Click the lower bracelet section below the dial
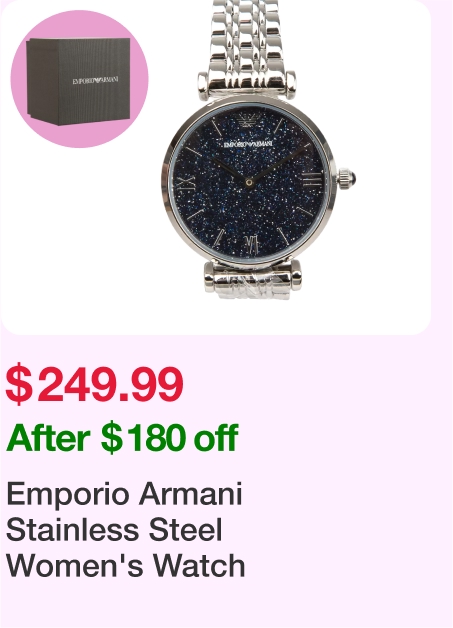 click(252, 280)
